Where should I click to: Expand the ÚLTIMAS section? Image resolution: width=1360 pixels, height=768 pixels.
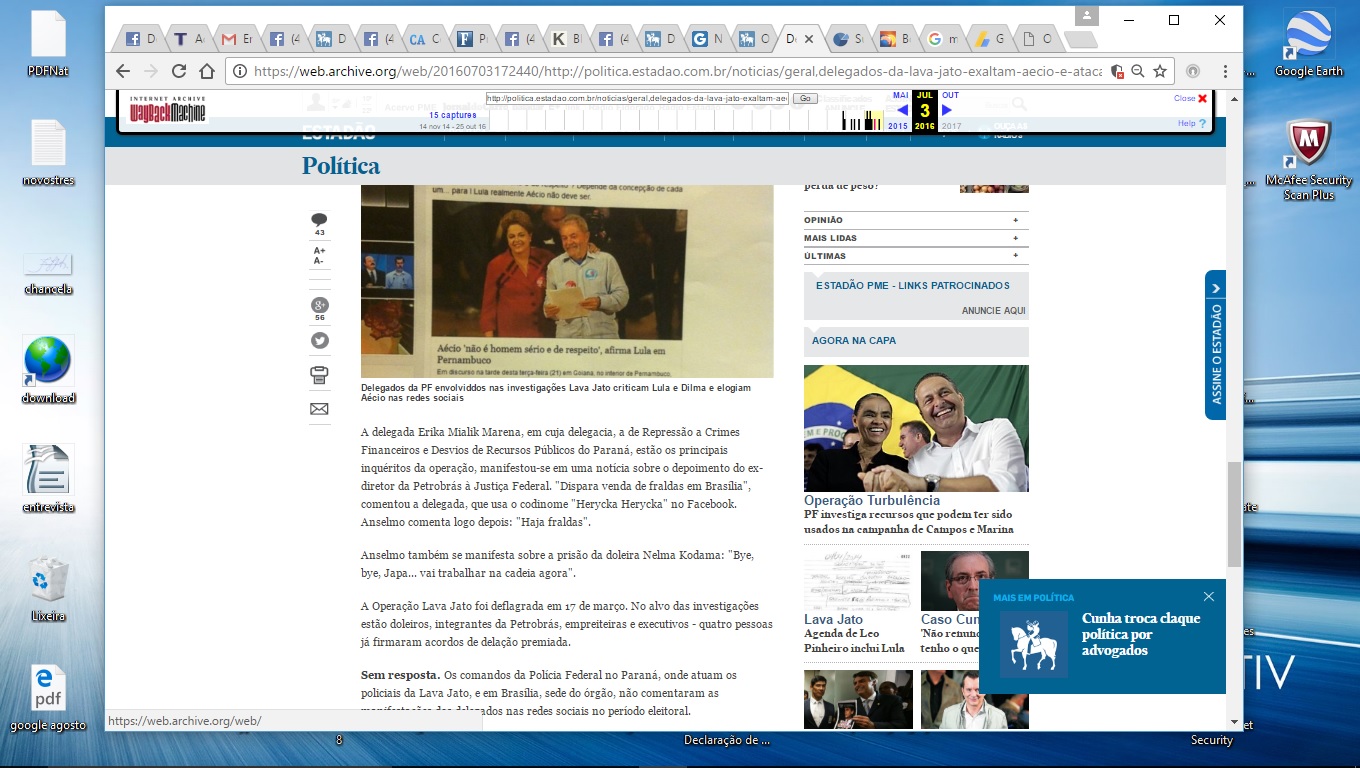915,256
